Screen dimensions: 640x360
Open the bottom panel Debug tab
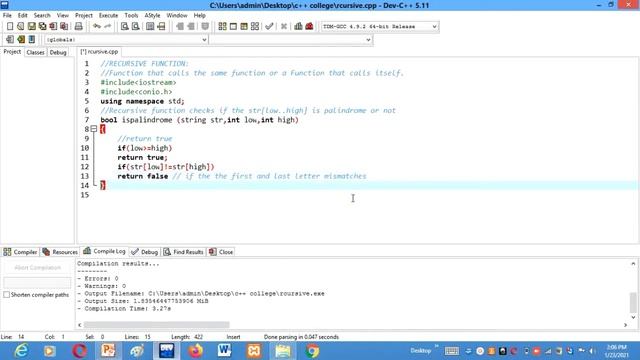click(144, 252)
